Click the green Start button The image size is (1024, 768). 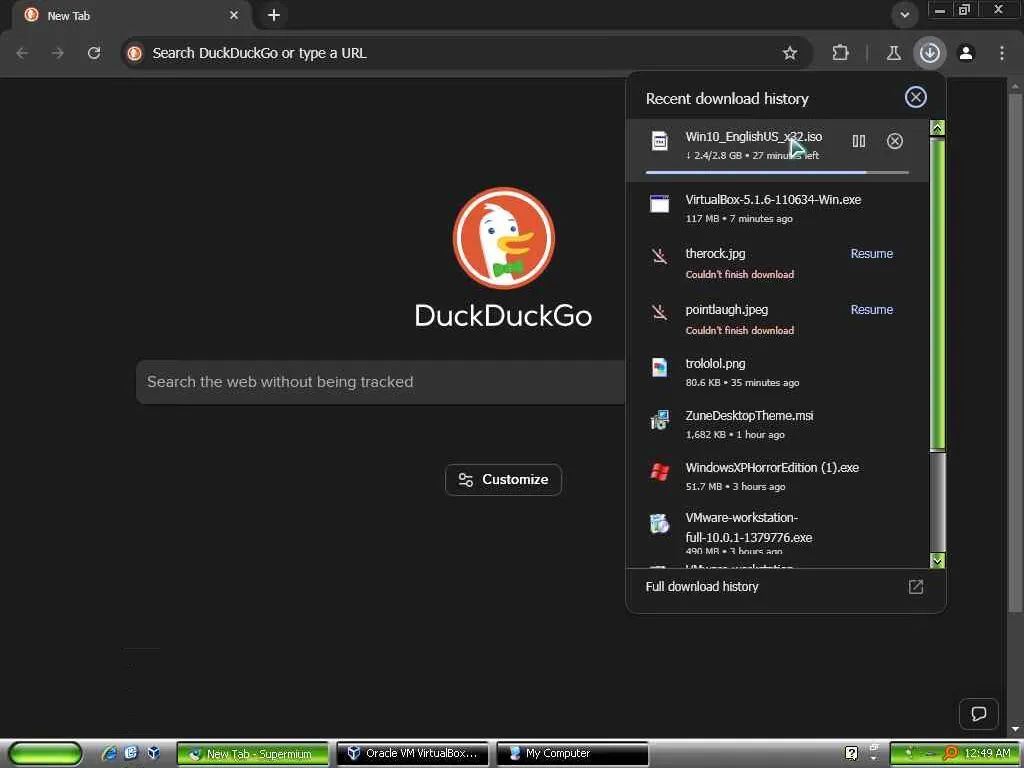(x=46, y=753)
